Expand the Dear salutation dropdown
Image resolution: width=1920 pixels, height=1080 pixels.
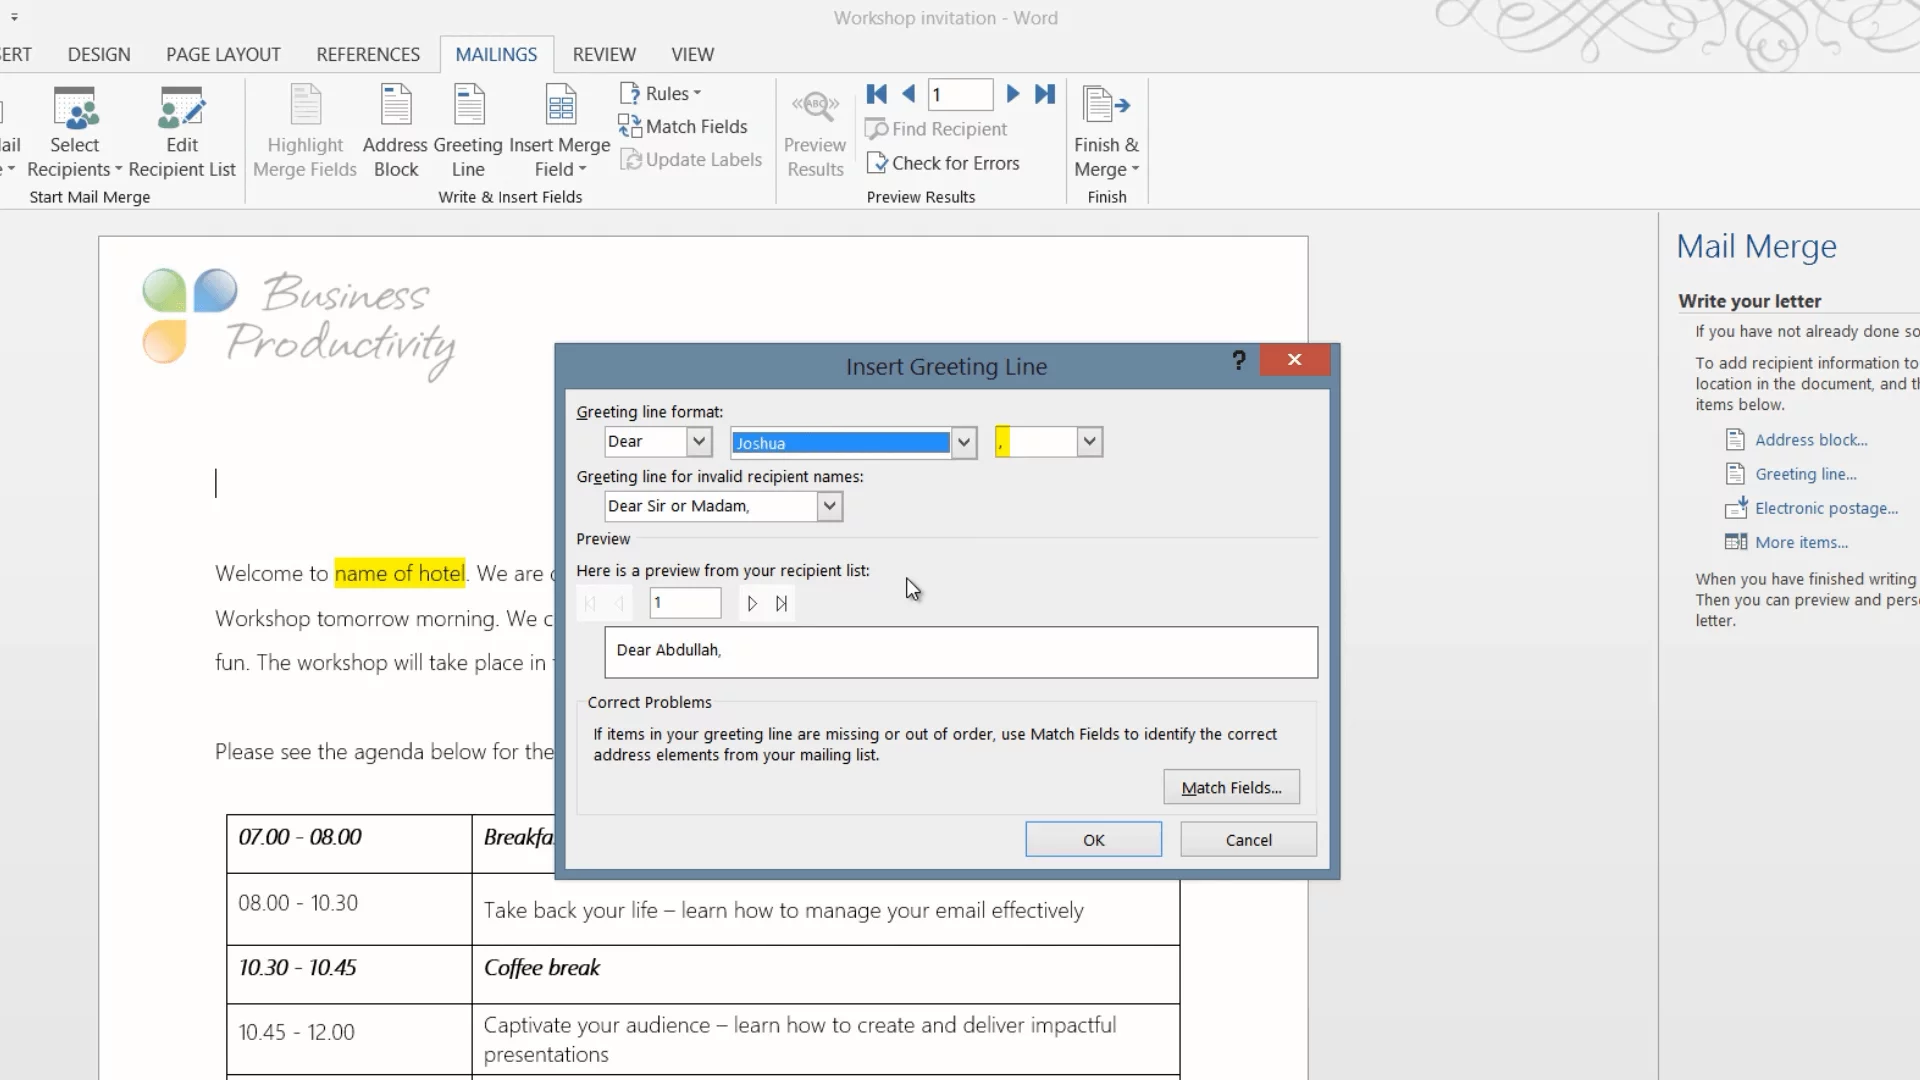coord(699,441)
